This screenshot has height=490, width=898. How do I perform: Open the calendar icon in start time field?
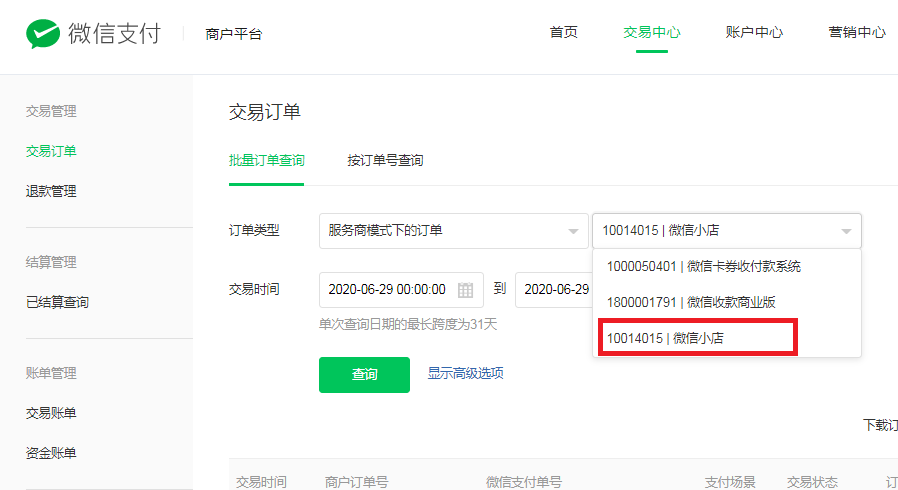pos(466,290)
